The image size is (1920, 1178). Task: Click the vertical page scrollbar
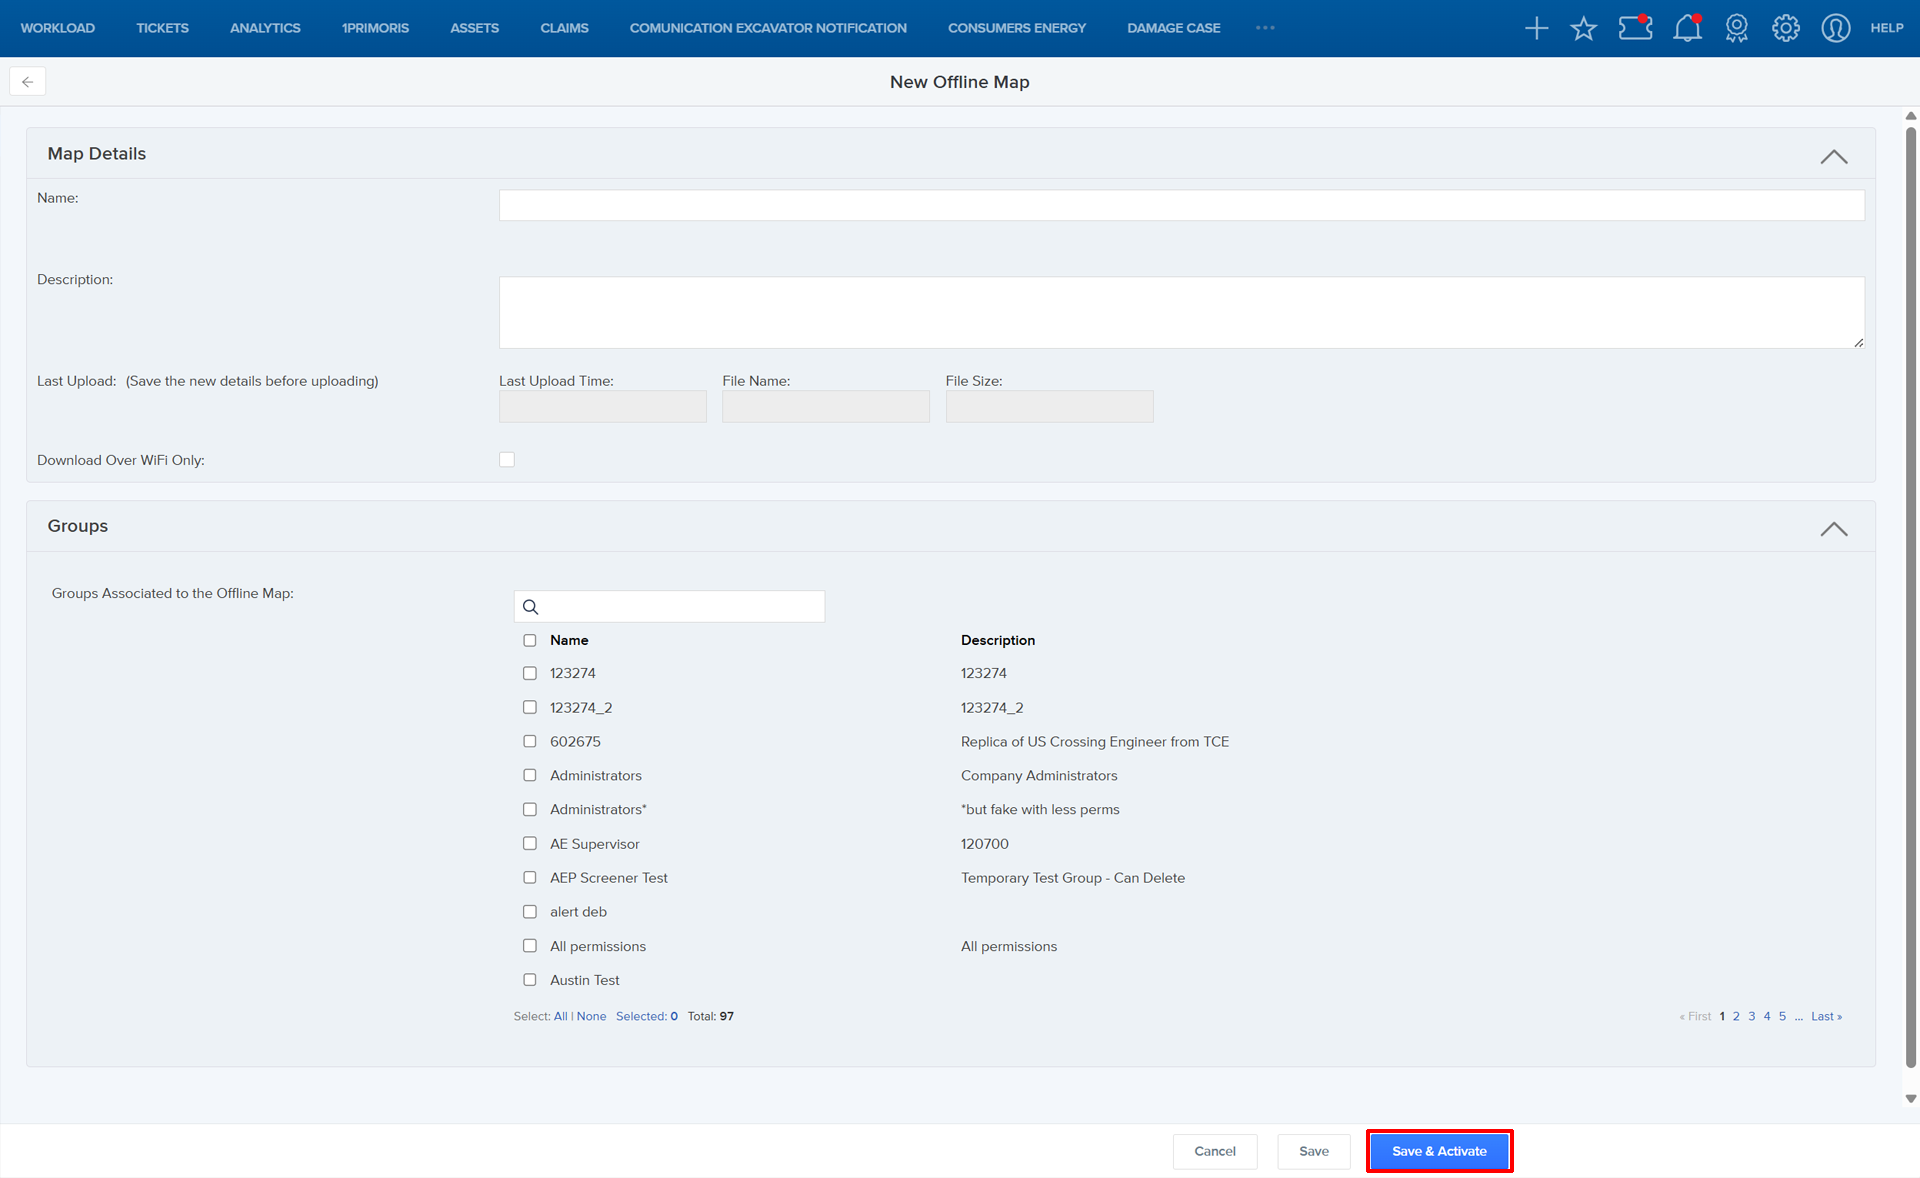pyautogui.click(x=1911, y=600)
